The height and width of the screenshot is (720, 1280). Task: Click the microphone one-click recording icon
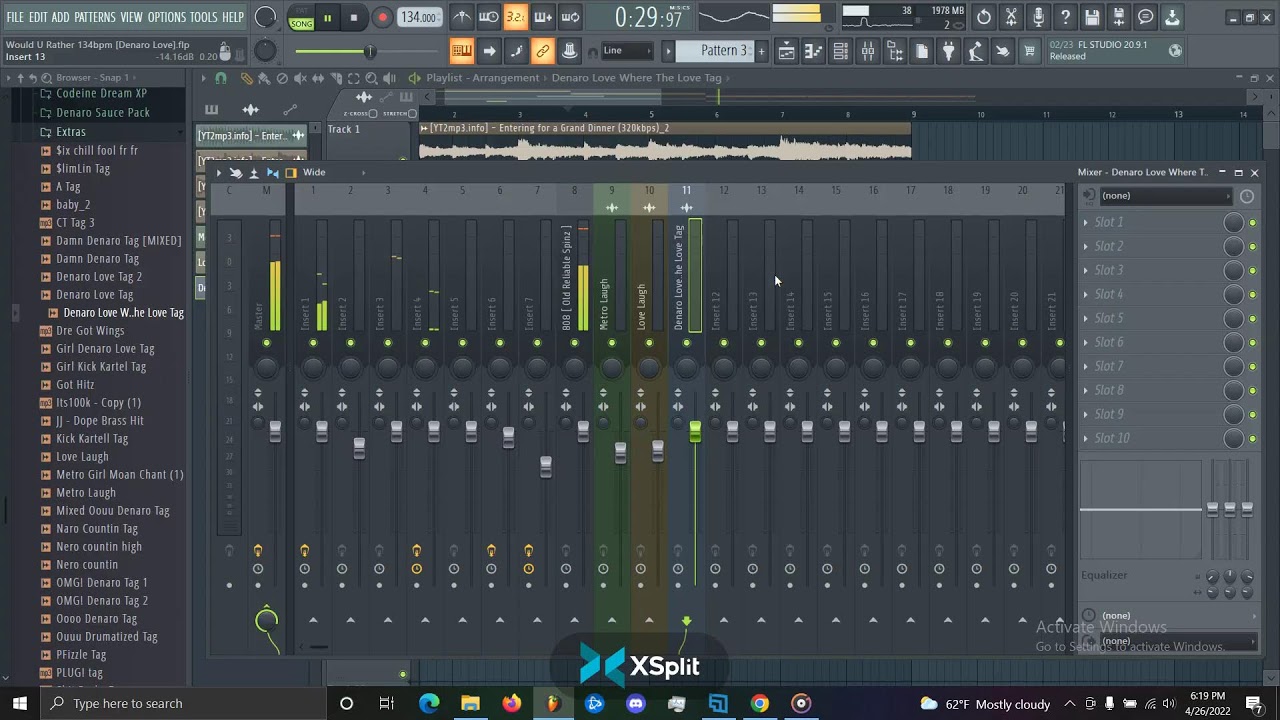coord(1038,17)
